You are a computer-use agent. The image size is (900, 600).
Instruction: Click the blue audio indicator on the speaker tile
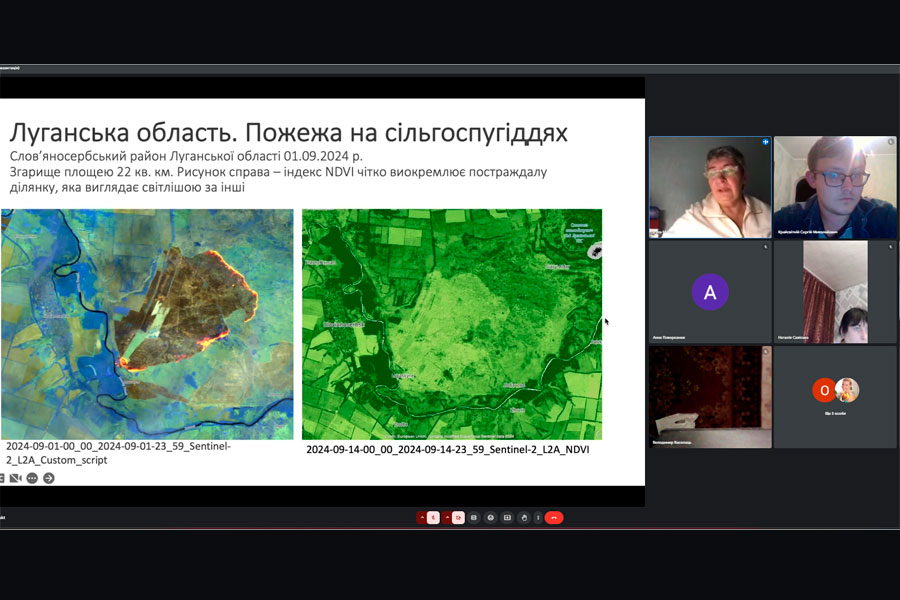[x=765, y=143]
